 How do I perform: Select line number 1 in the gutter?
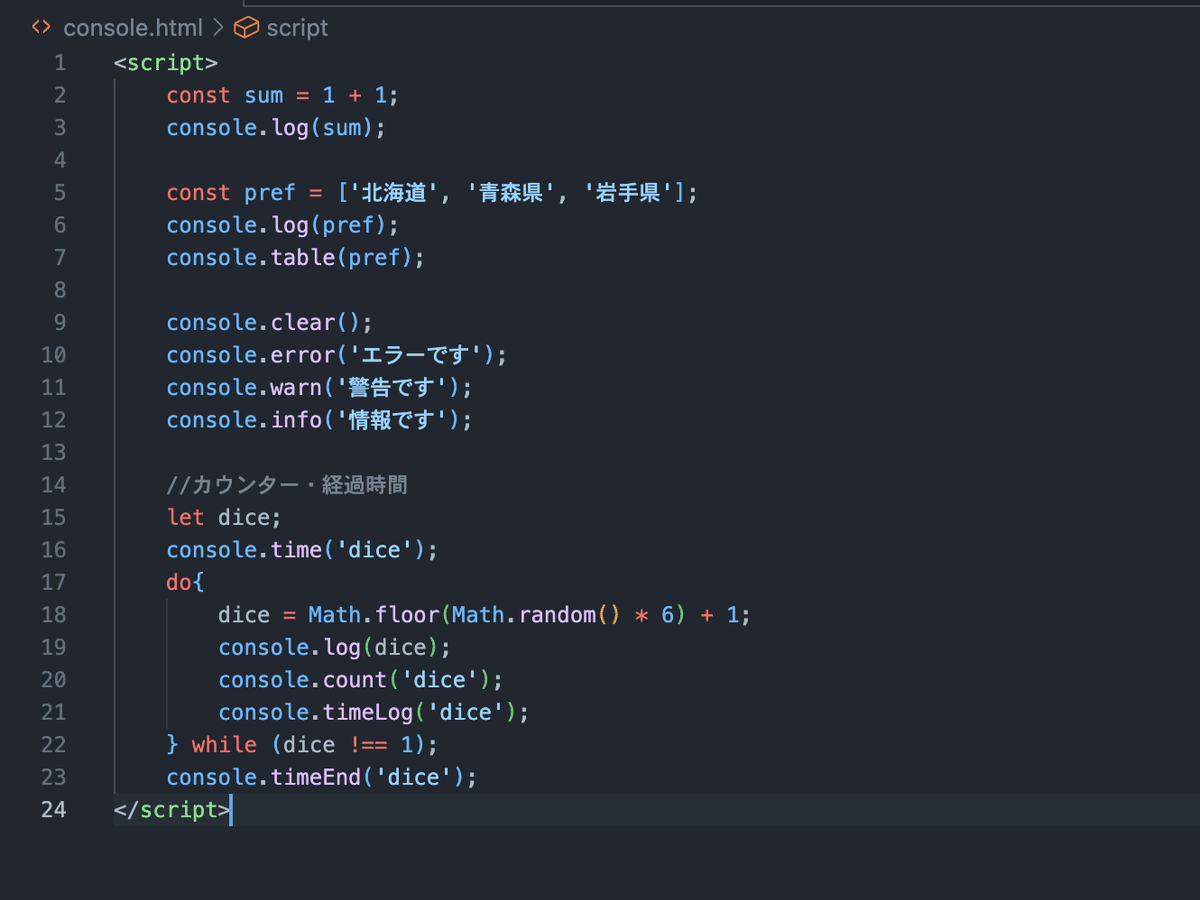59,62
